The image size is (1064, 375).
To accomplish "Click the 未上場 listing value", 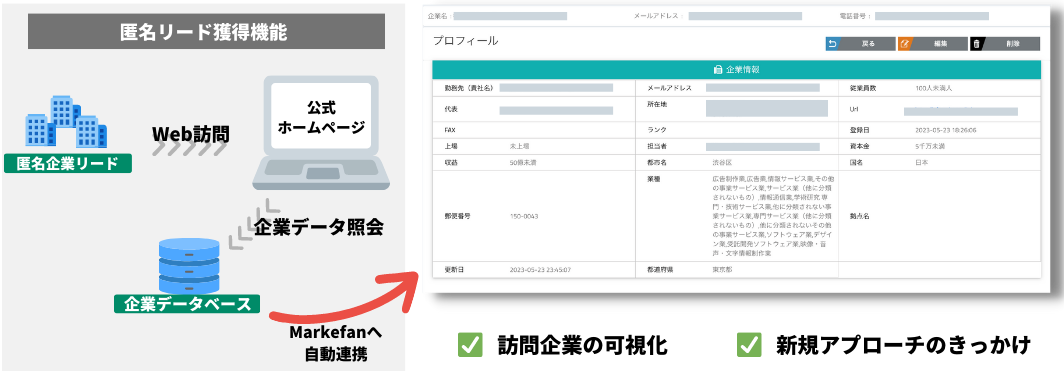I will coord(520,146).
